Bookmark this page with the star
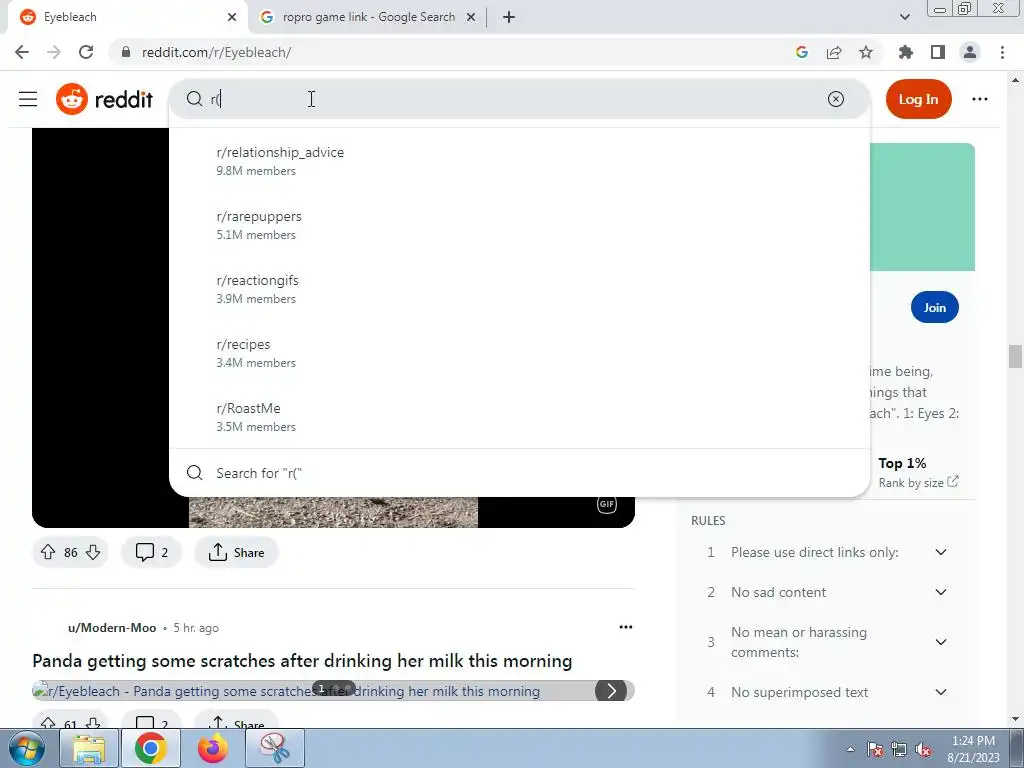This screenshot has width=1024, height=768. pos(866,52)
